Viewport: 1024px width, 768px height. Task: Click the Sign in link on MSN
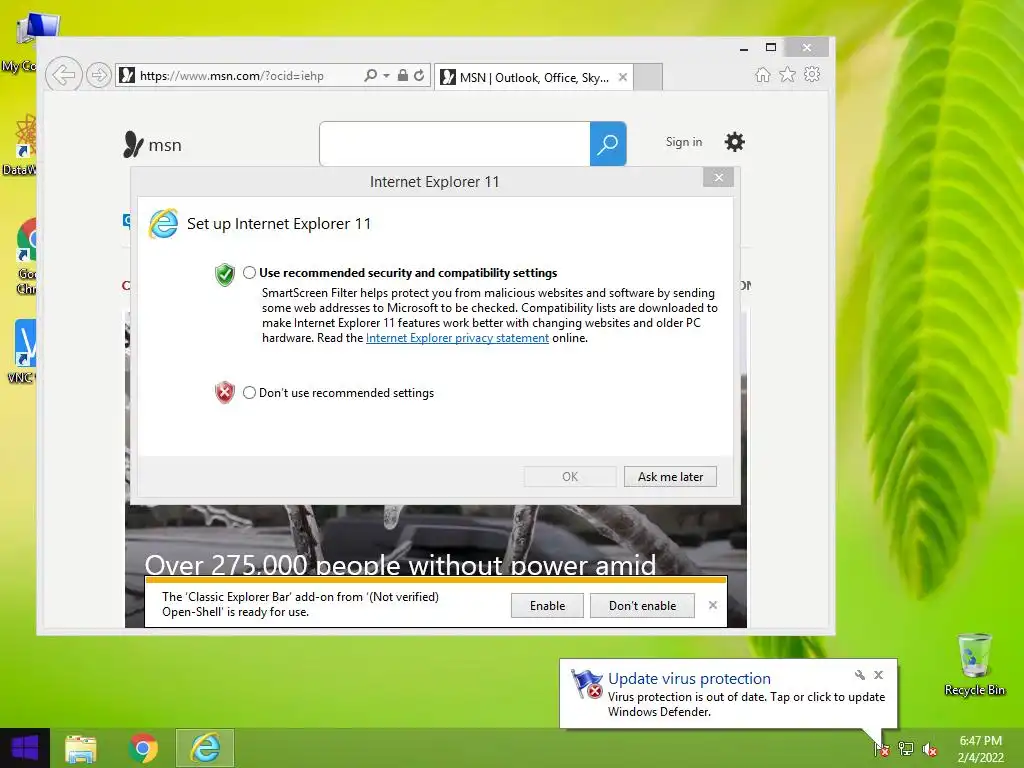tap(684, 142)
